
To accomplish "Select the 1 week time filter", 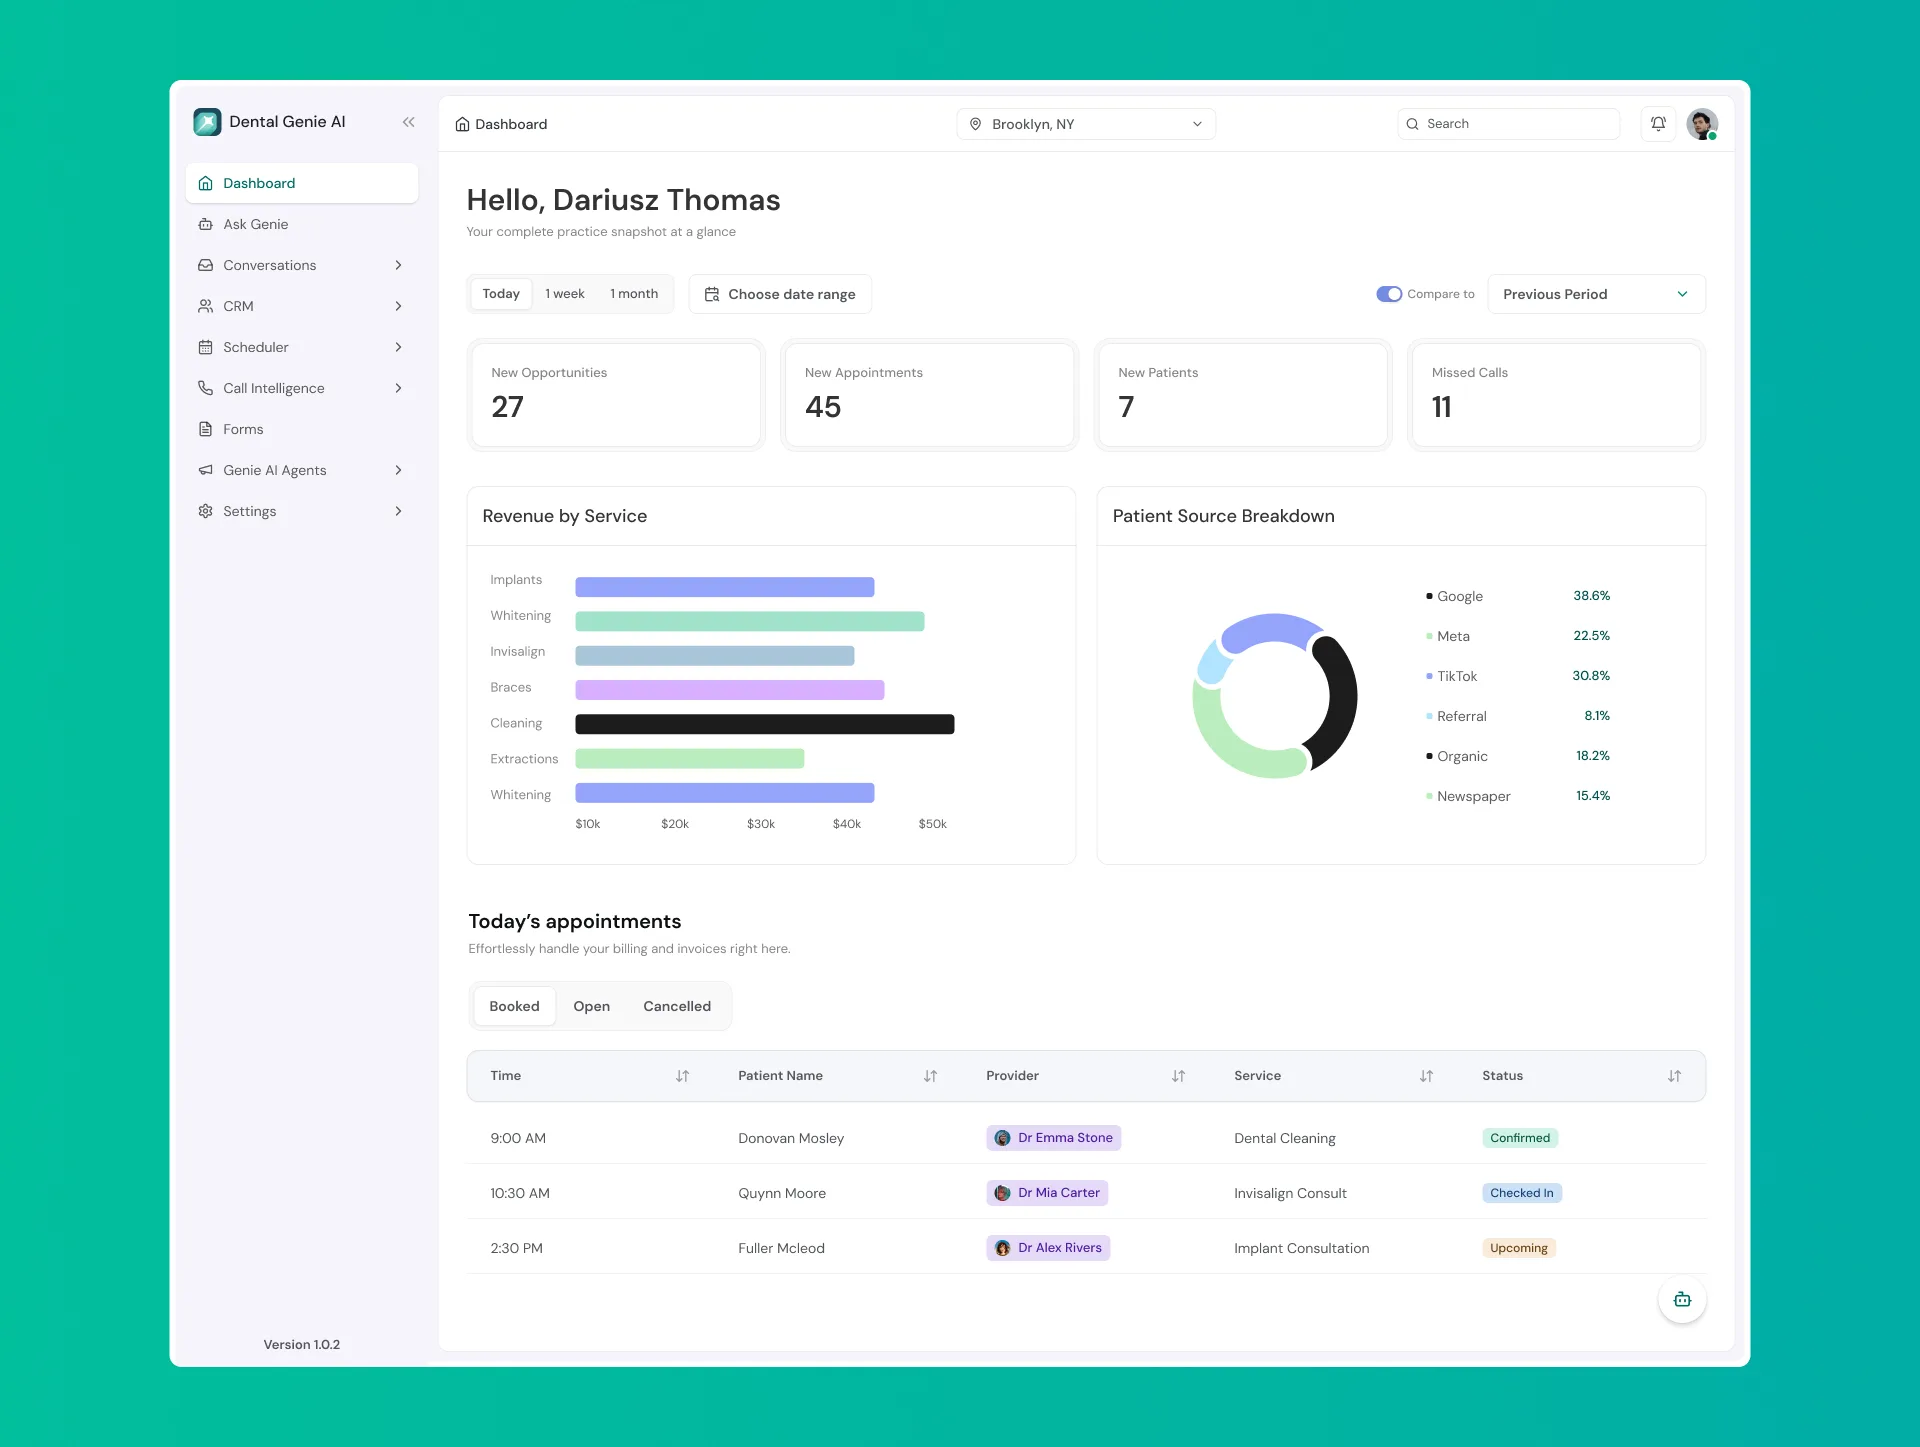I will [x=565, y=294].
